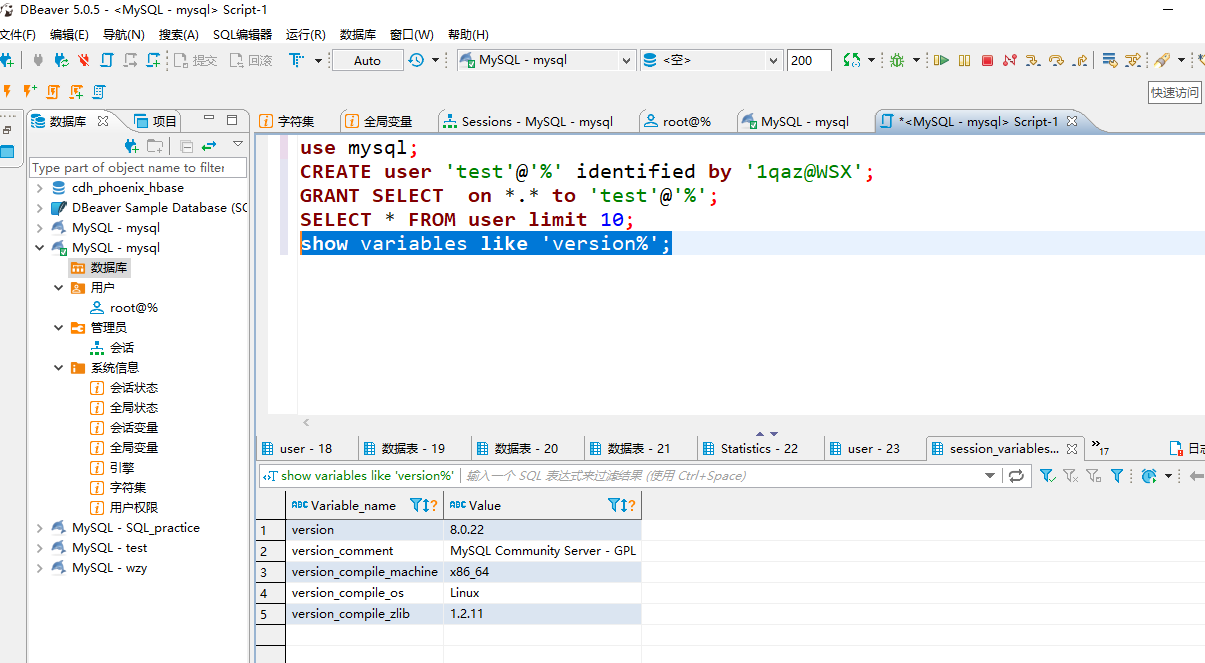
Task: Open the 文件(F) menu
Action: pos(18,34)
